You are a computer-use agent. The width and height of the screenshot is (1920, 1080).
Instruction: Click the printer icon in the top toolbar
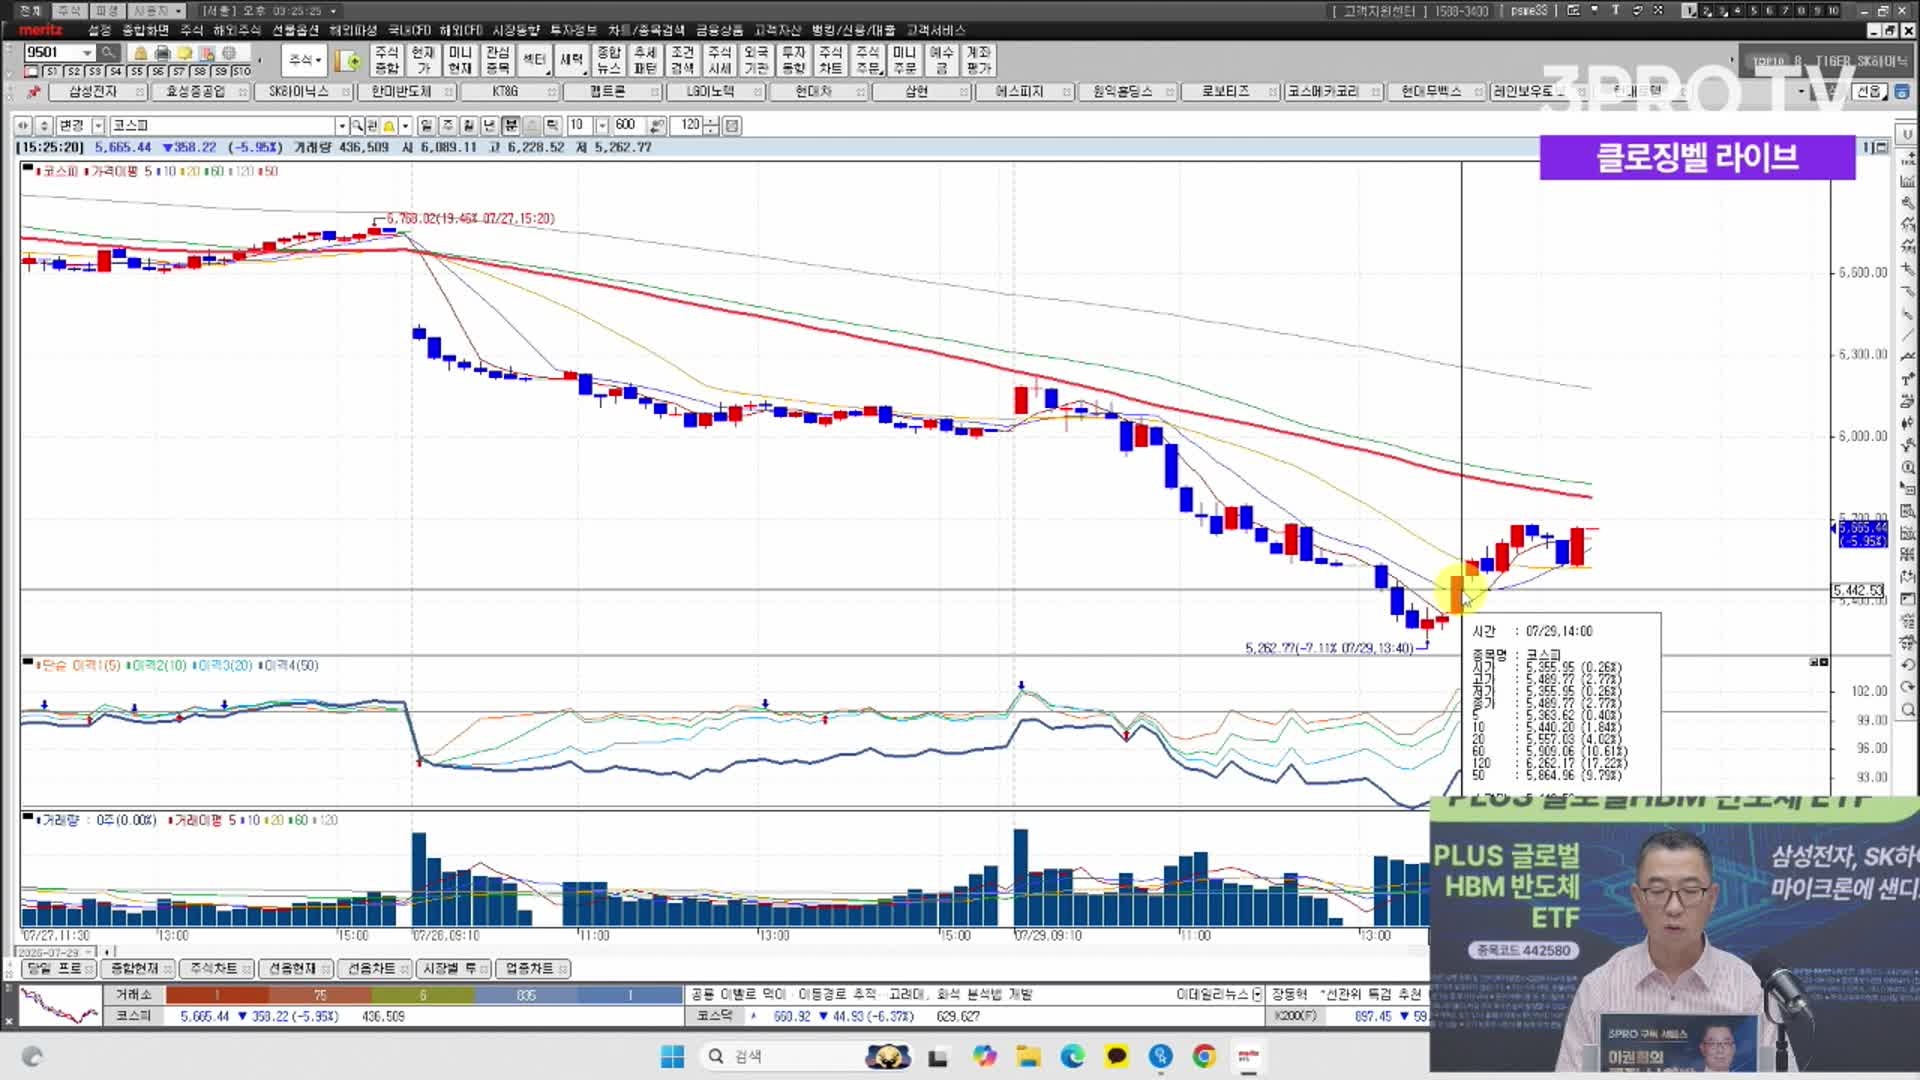(163, 52)
